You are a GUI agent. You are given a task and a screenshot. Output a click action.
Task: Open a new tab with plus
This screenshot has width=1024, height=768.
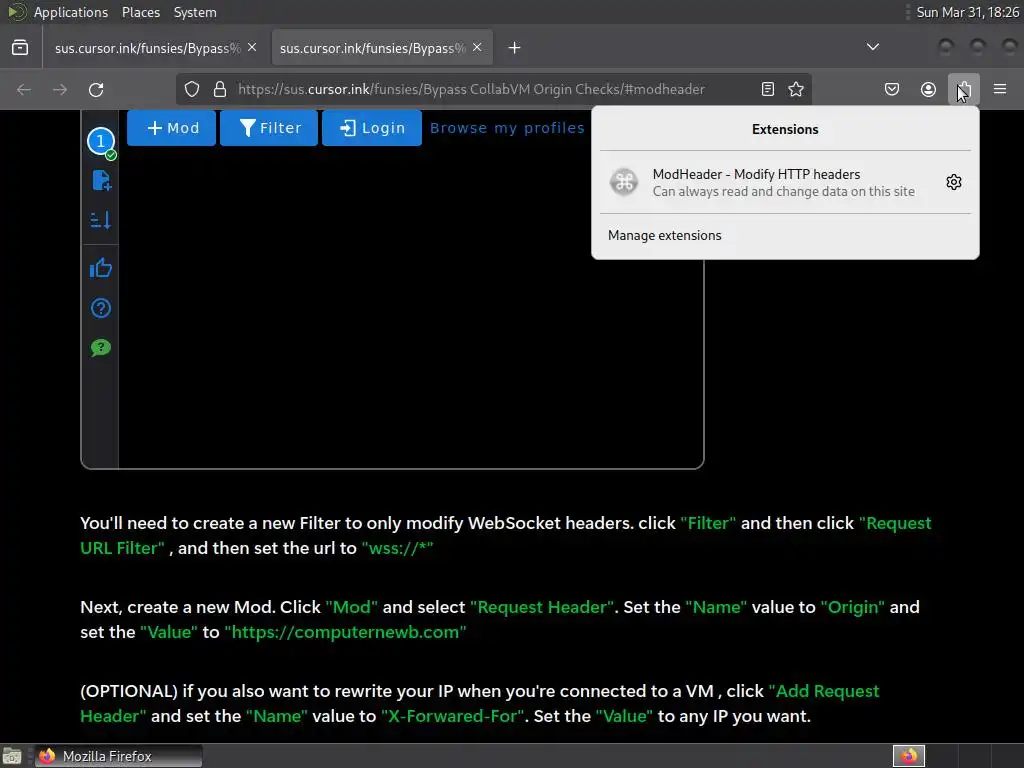point(515,48)
